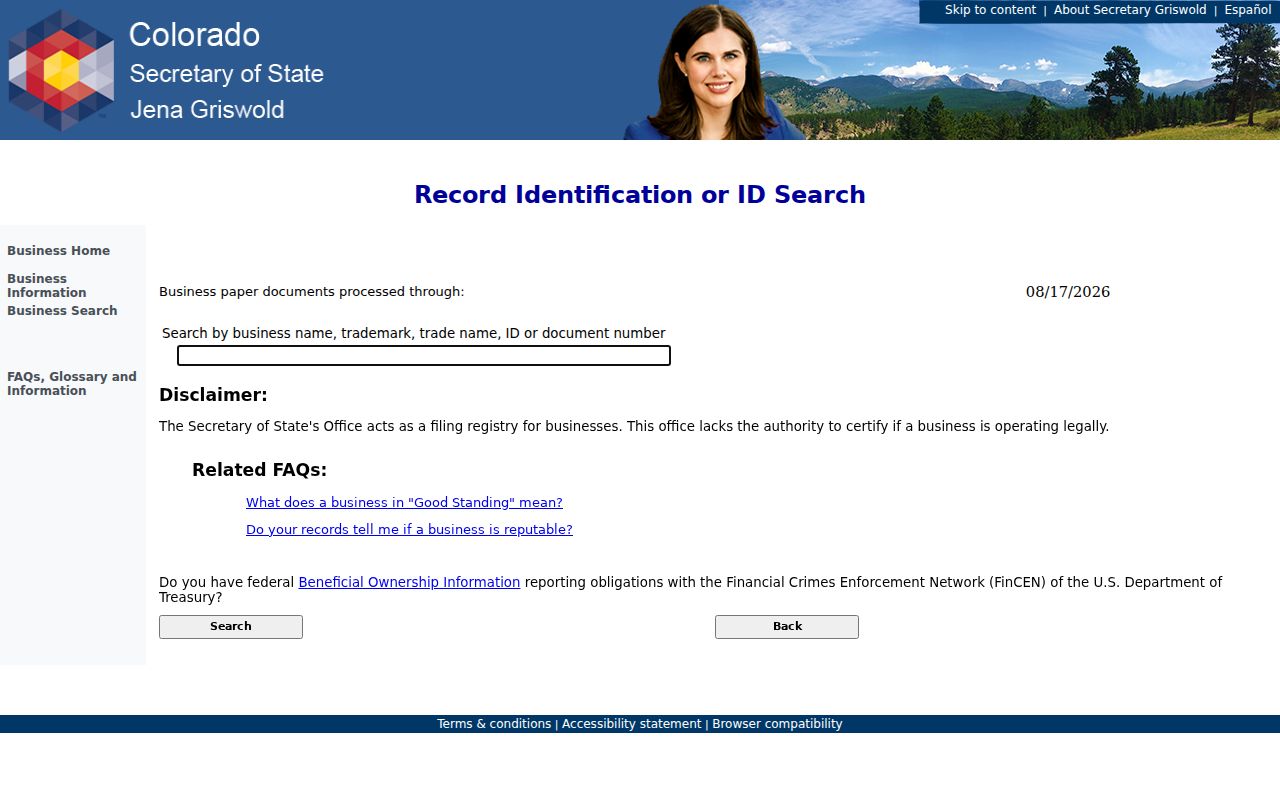Follow Beneficial Ownership Information link

pos(409,582)
